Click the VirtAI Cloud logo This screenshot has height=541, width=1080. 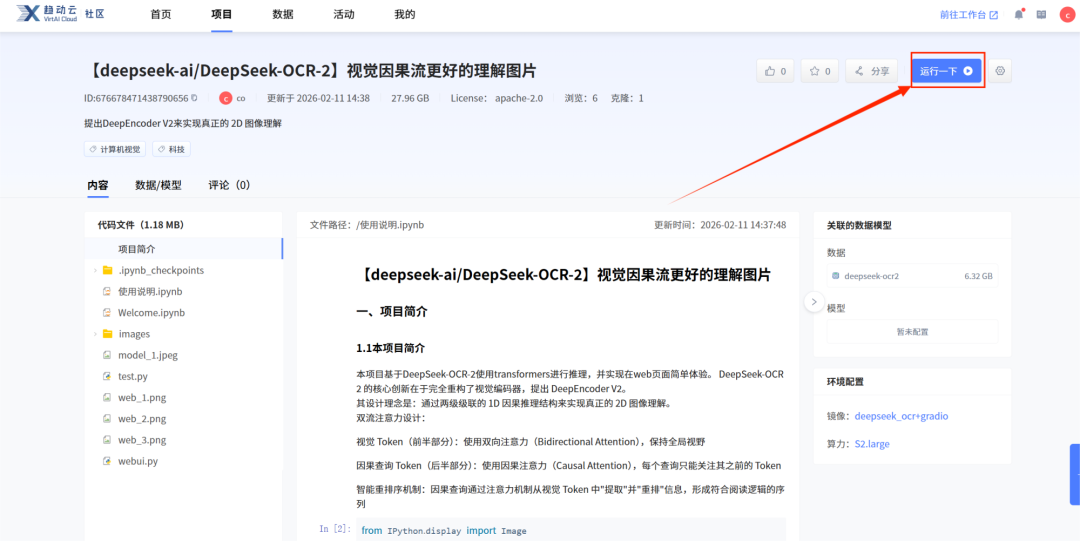point(47,14)
